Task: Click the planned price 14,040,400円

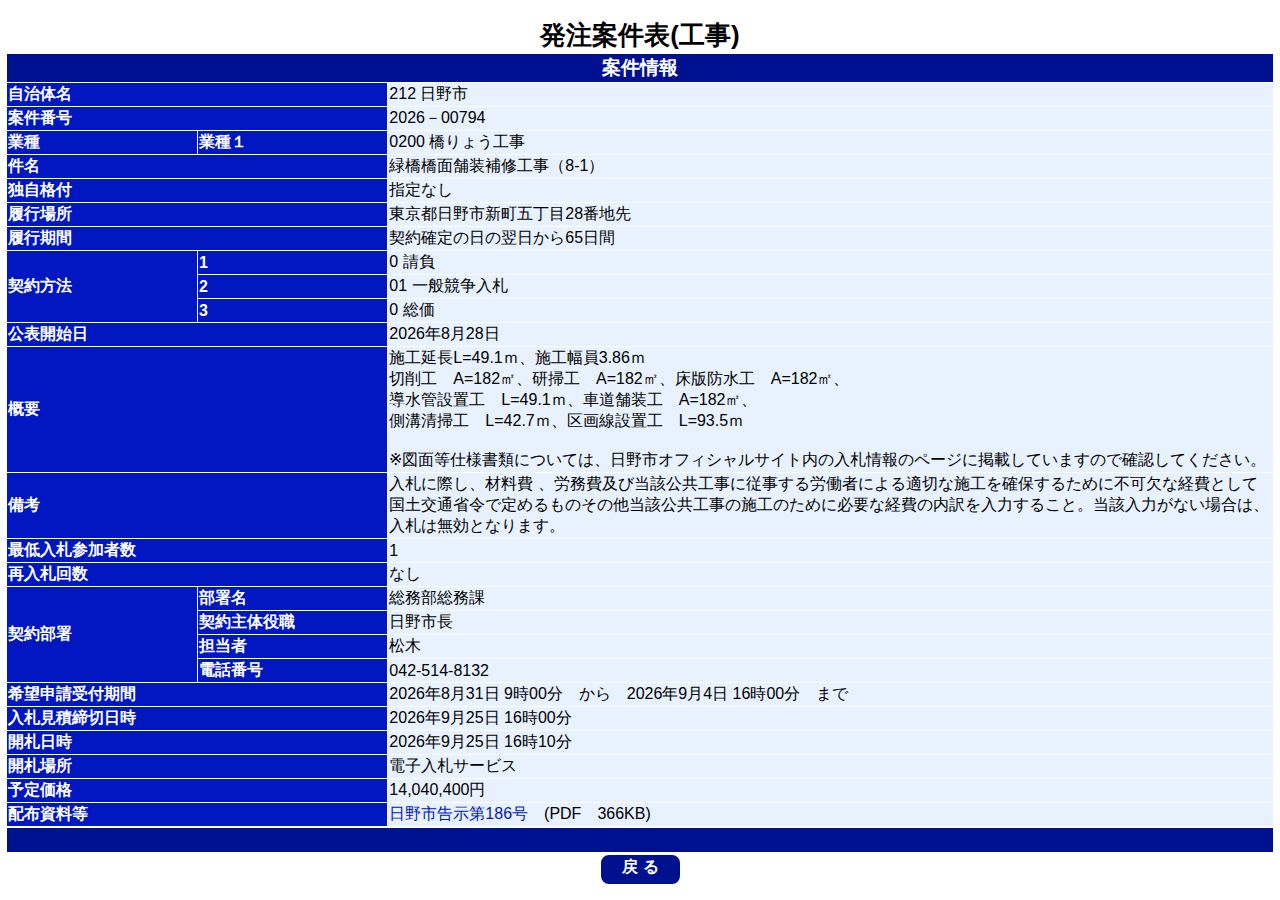Action: pos(437,790)
